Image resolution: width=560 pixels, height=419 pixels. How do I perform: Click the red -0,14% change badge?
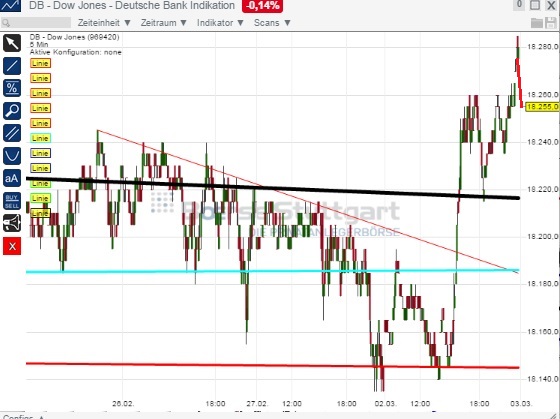262,6
